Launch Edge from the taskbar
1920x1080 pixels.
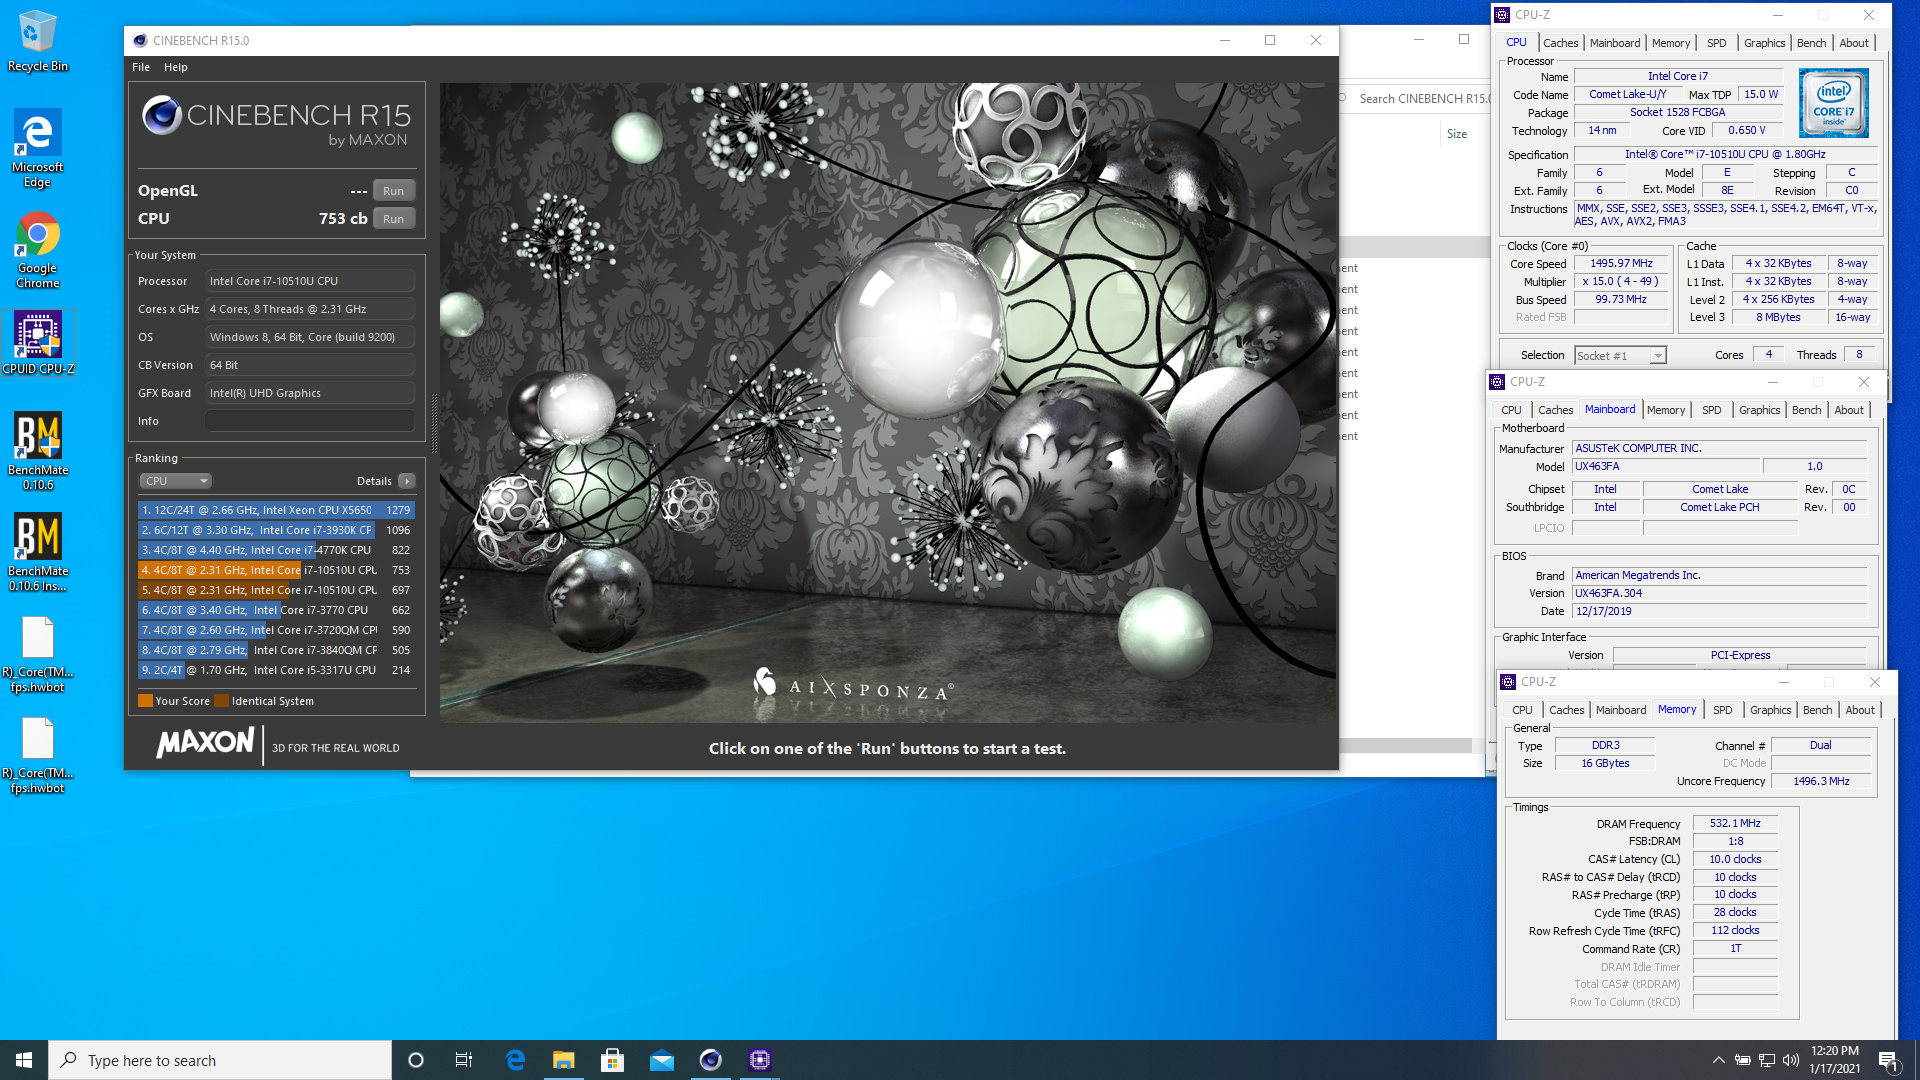click(515, 1060)
